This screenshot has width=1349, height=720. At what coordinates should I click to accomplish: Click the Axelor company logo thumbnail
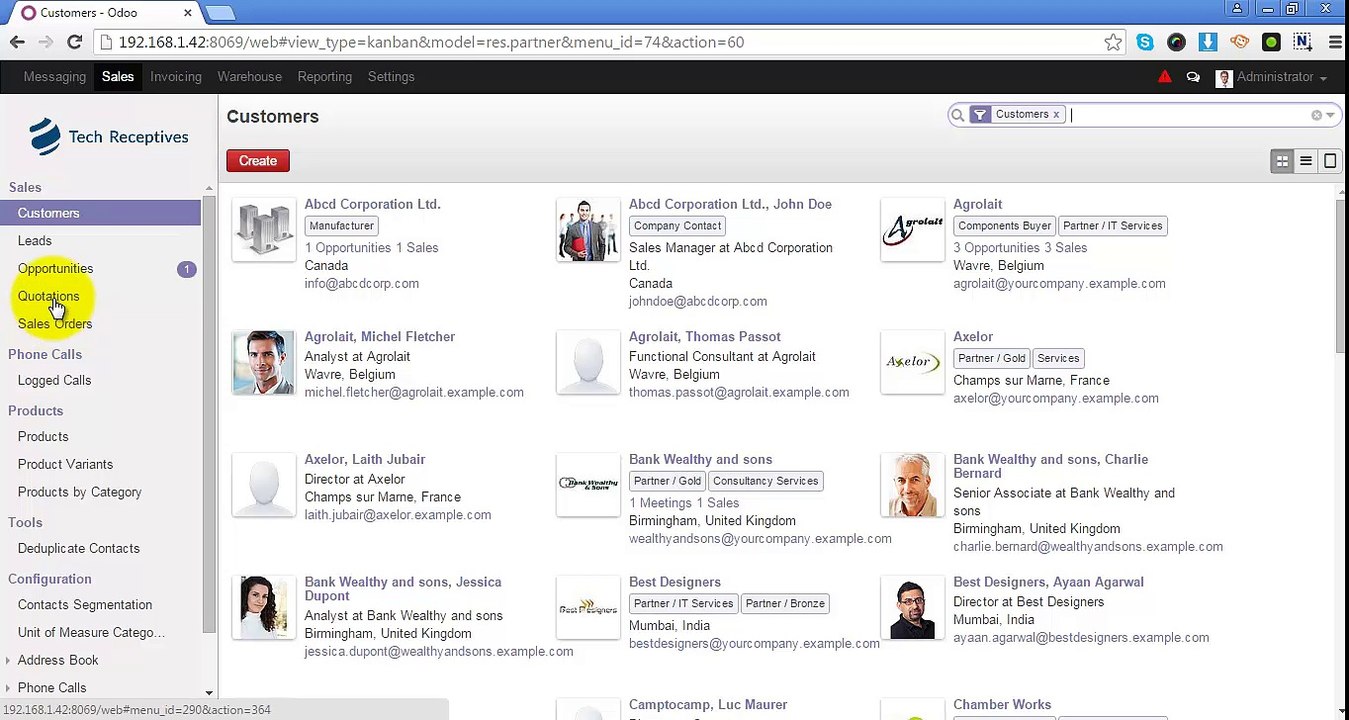pos(912,362)
